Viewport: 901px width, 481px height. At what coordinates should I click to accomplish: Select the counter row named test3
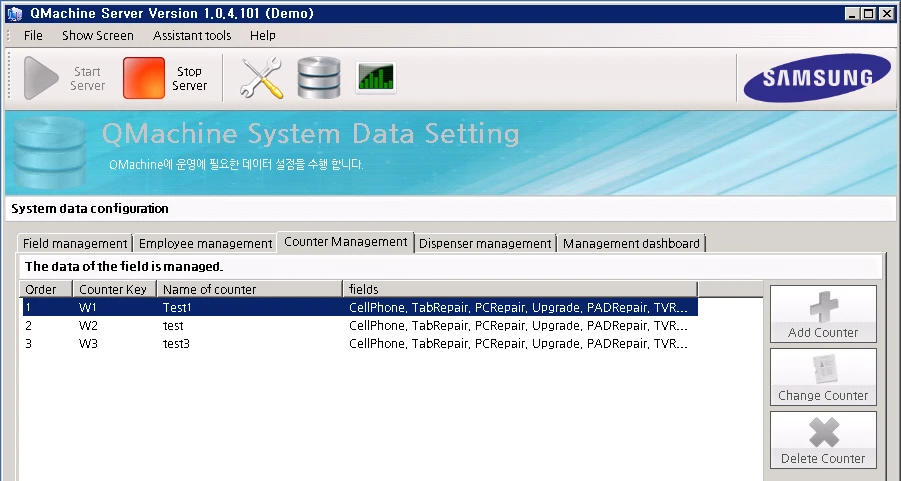pos(360,344)
